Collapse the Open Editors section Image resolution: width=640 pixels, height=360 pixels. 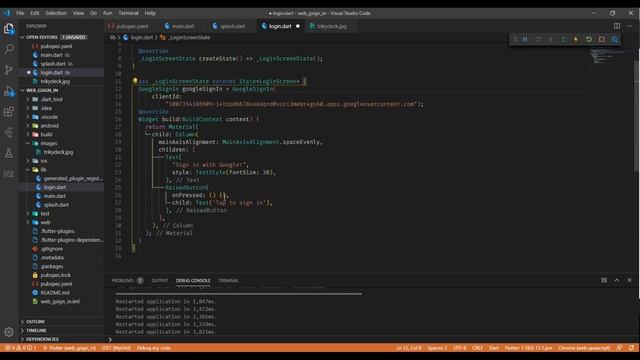coord(61,37)
